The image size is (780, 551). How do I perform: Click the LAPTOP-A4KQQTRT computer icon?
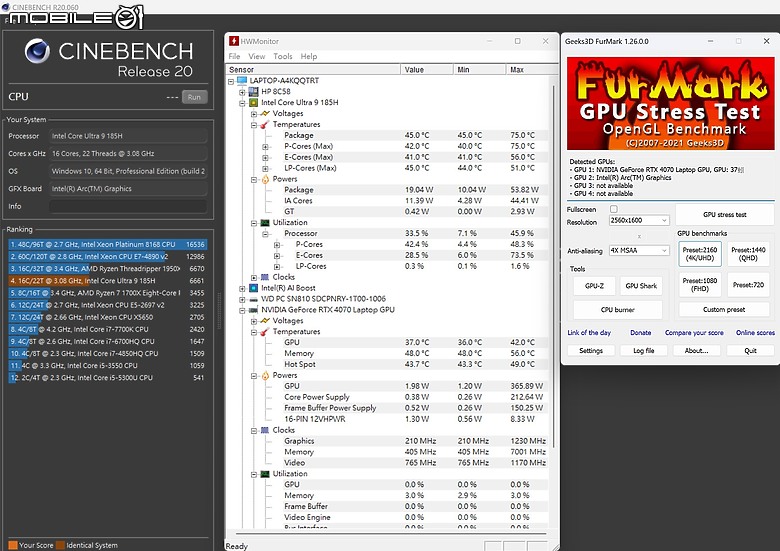point(242,81)
